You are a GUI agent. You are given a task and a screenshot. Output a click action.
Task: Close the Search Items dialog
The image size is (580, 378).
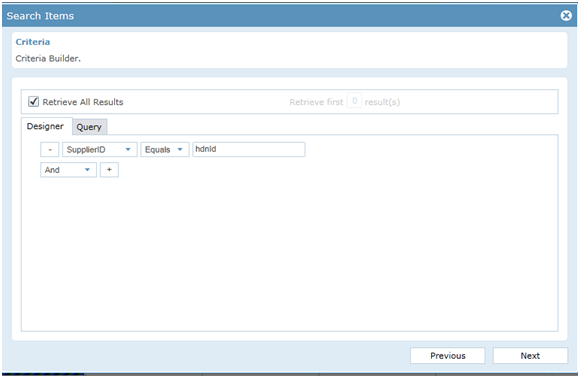[566, 16]
